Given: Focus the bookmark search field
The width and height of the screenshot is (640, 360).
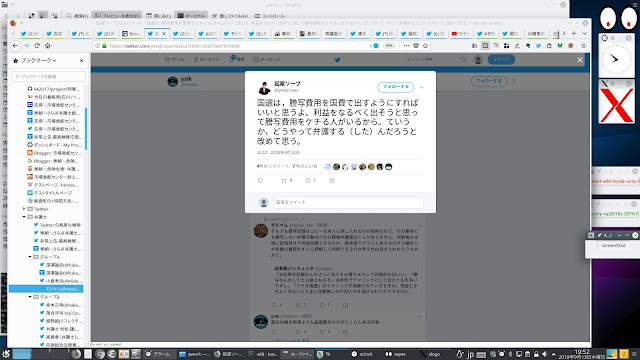Looking at the screenshot, I should [49, 76].
